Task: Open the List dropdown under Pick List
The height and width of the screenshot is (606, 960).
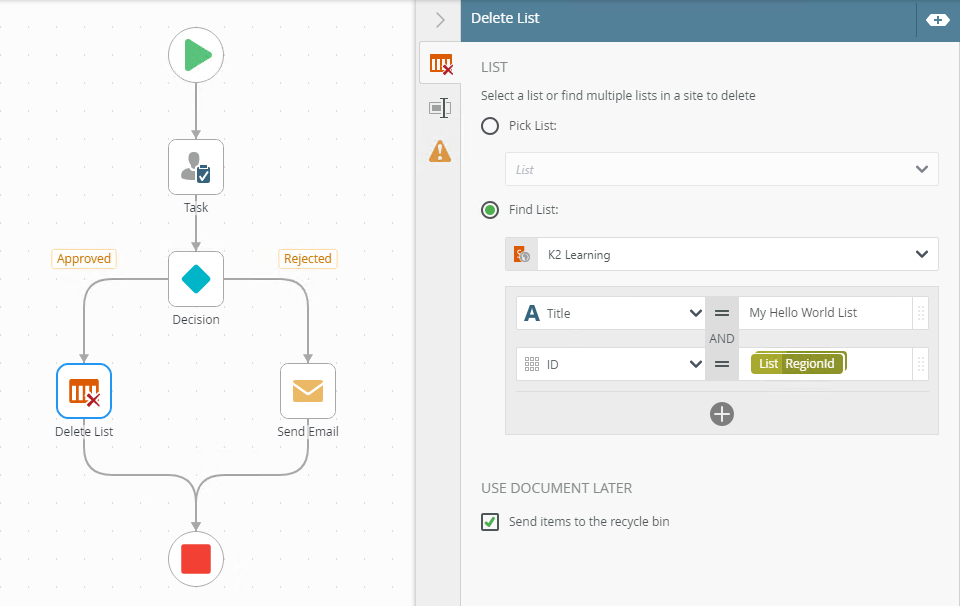Action: (x=722, y=169)
